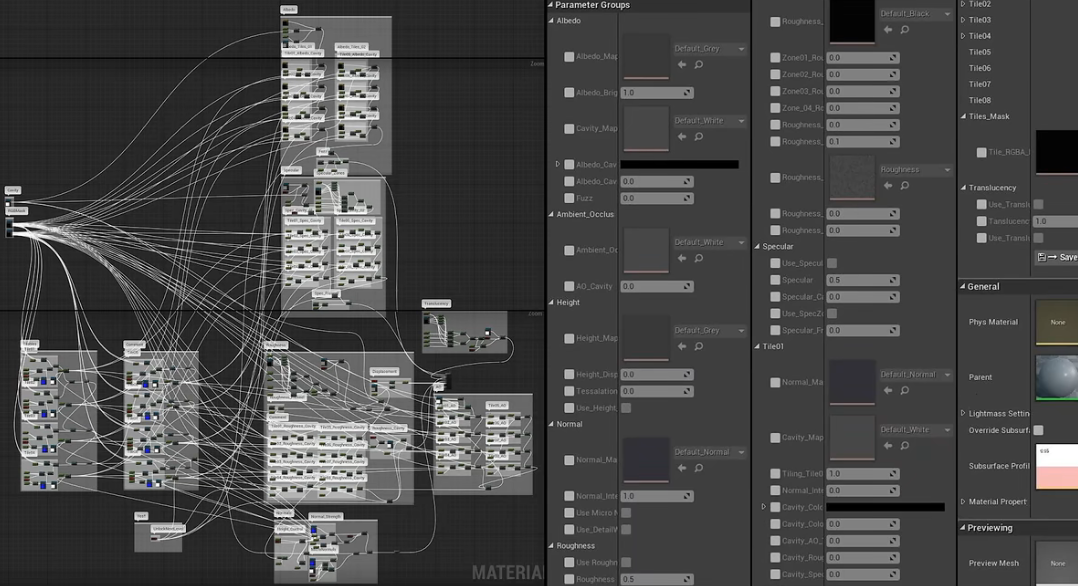
Task: Use selected asset arrow for Albedo group Cavity_Map
Action: (x=682, y=137)
